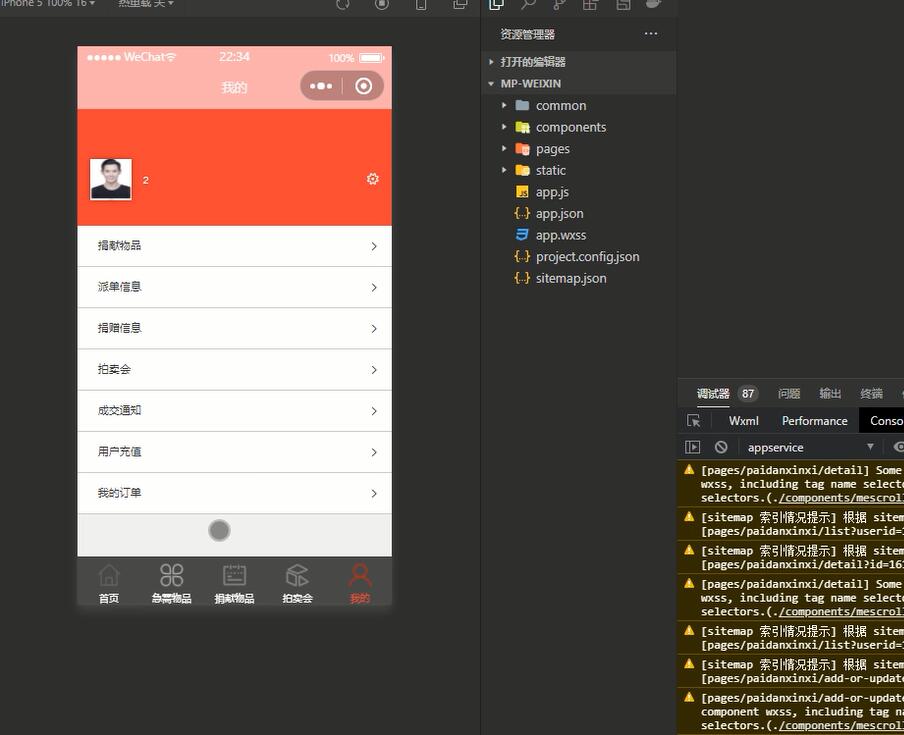Open the Explorer view in the sidebar
Viewport: 904px width, 735px height.
496,5
